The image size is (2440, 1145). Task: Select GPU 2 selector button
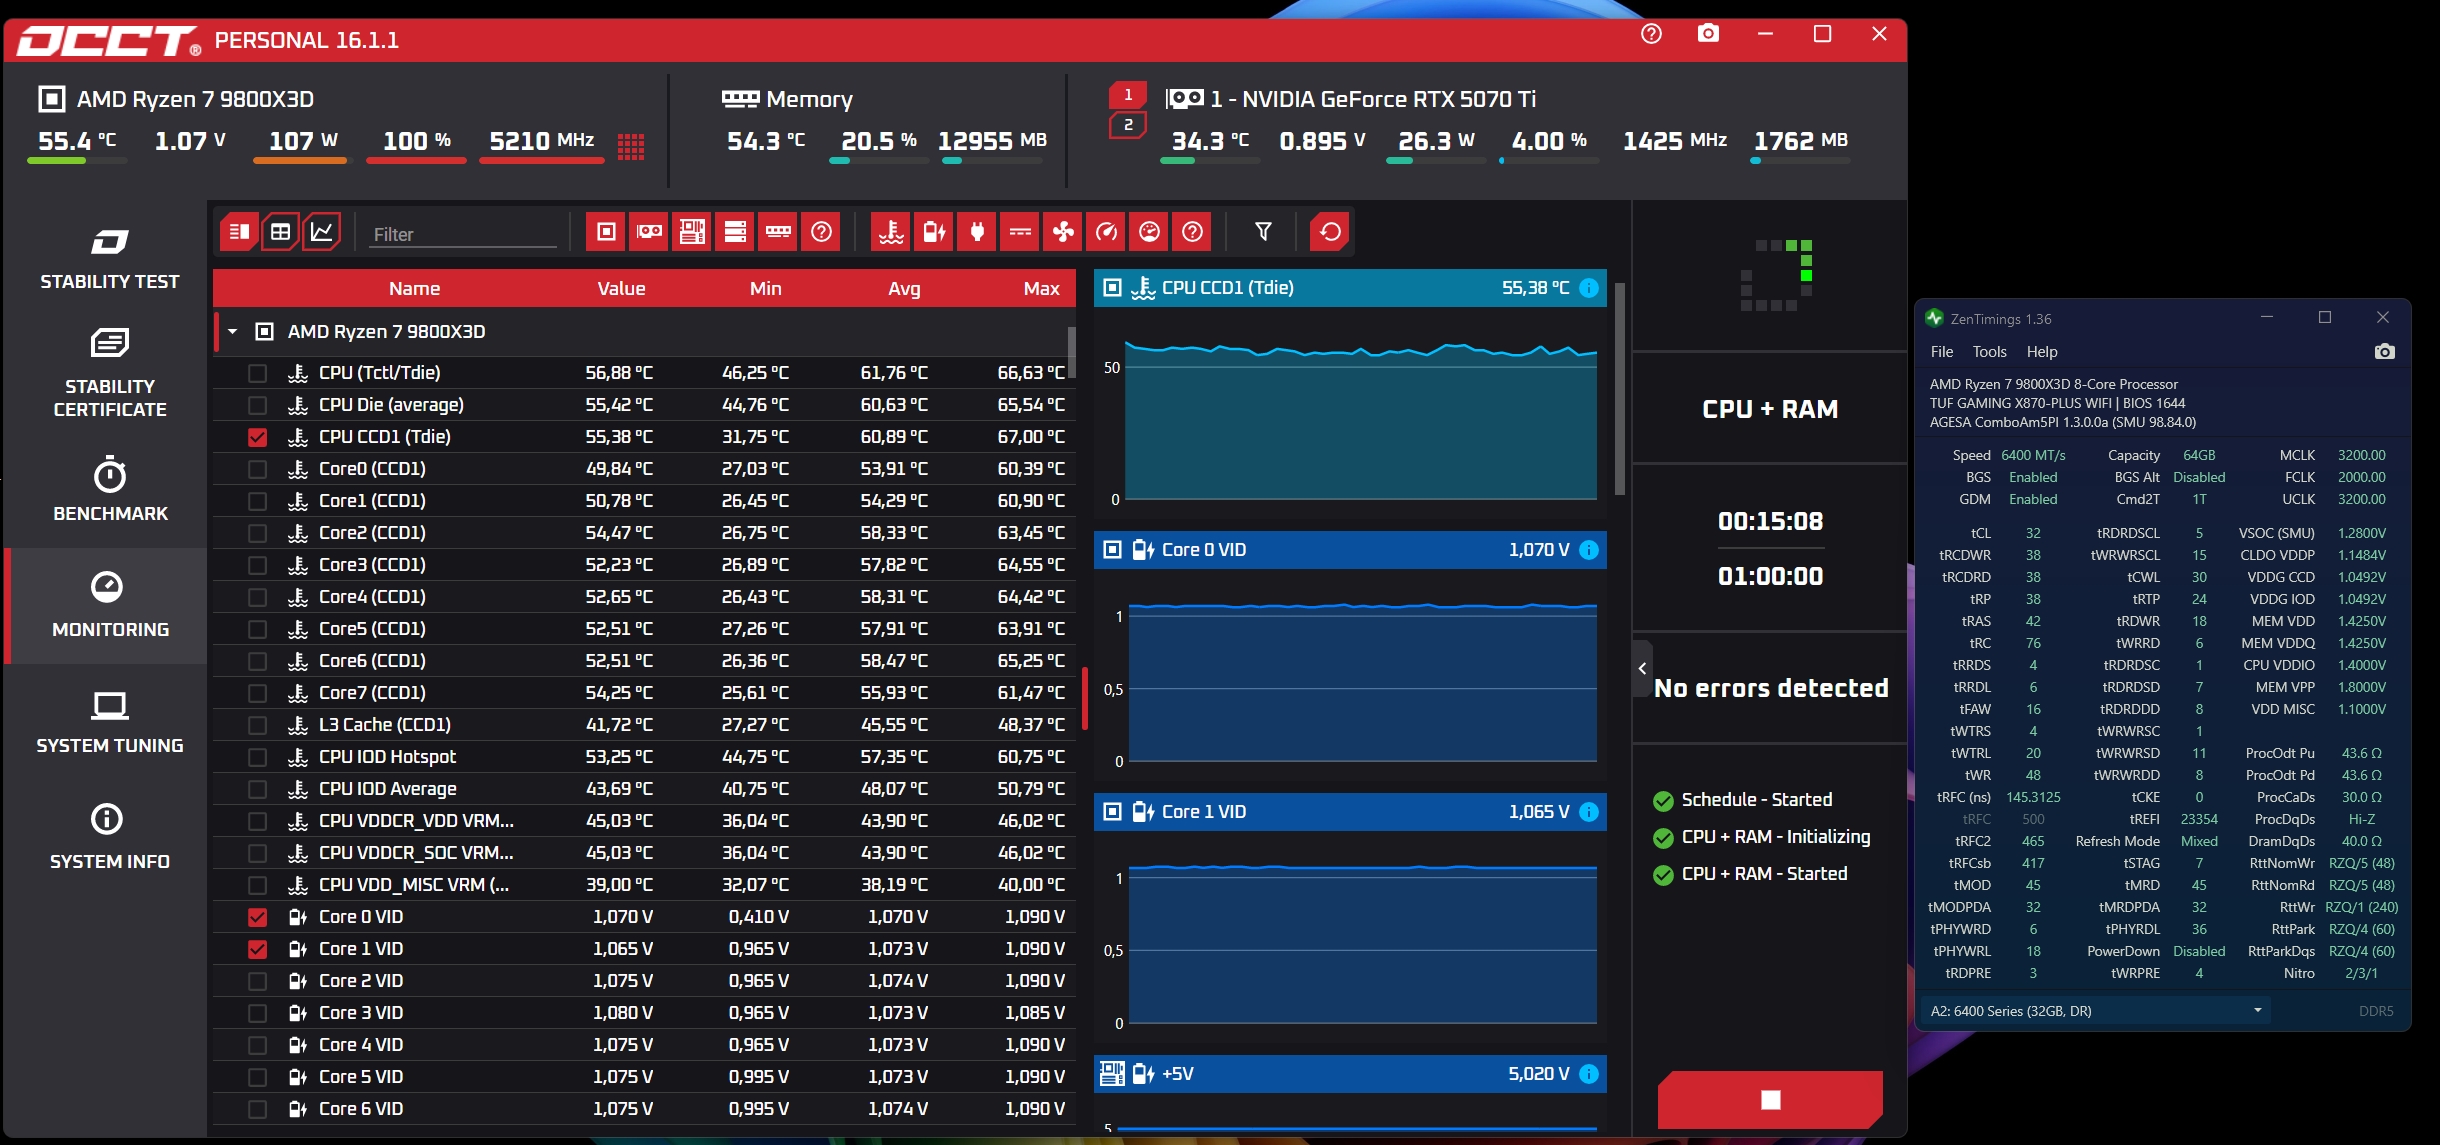coord(1127,125)
